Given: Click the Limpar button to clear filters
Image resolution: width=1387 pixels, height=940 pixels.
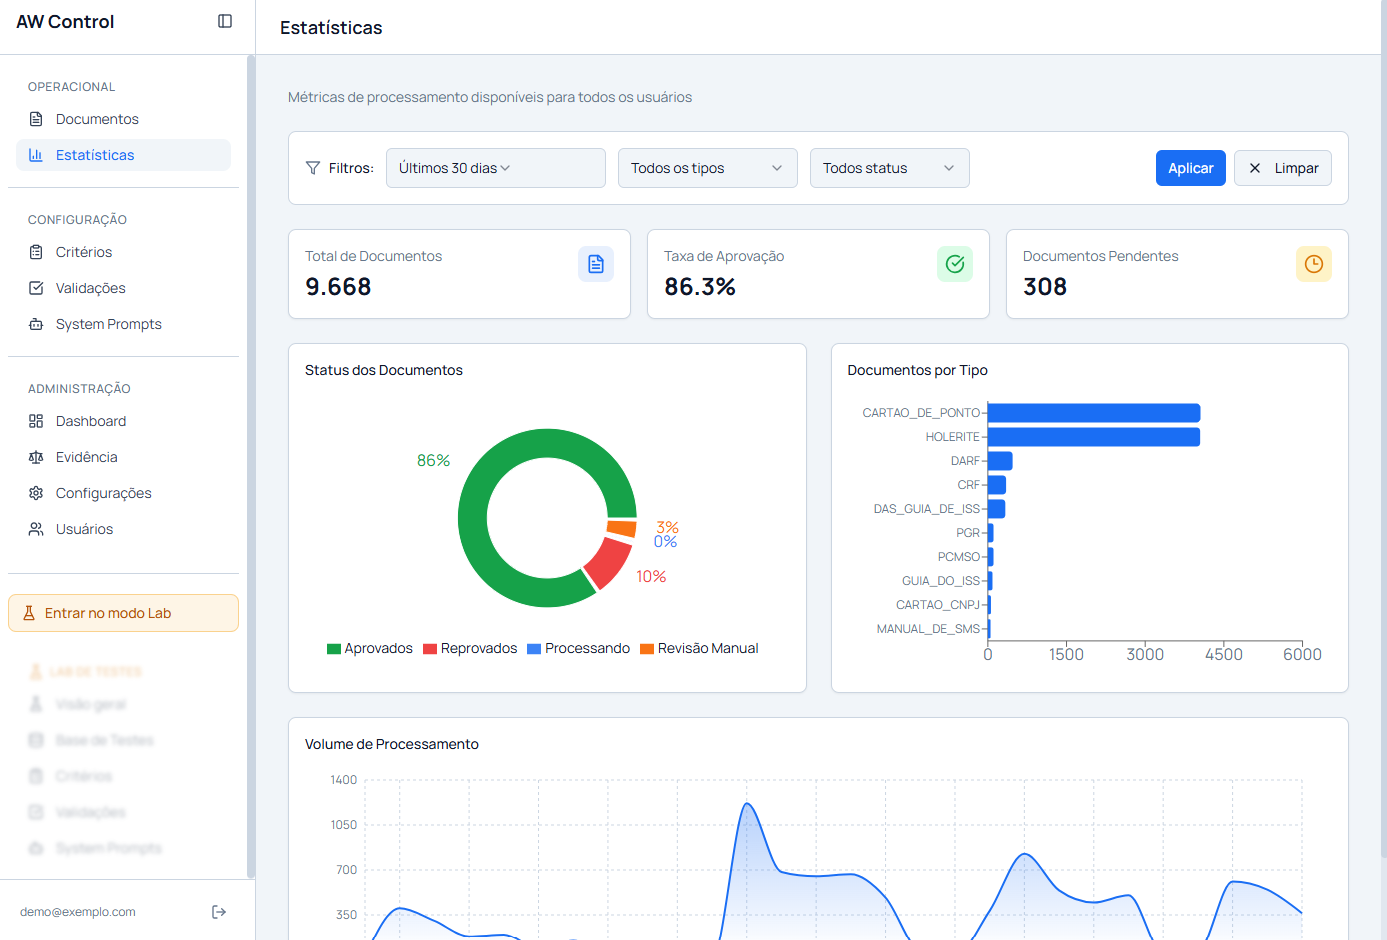Looking at the screenshot, I should pos(1283,168).
